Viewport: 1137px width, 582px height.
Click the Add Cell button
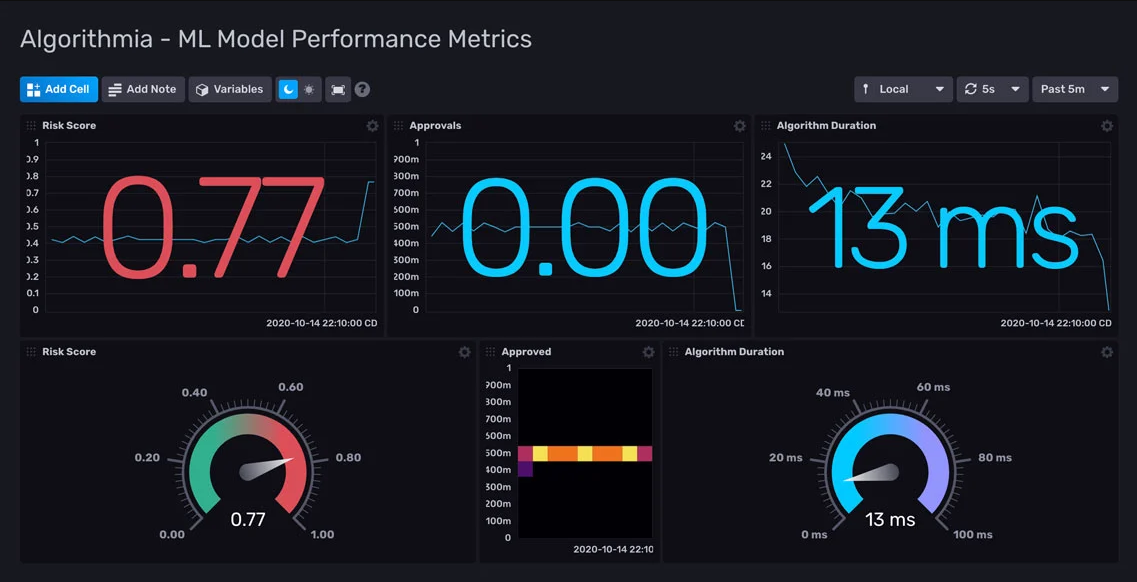coord(59,89)
